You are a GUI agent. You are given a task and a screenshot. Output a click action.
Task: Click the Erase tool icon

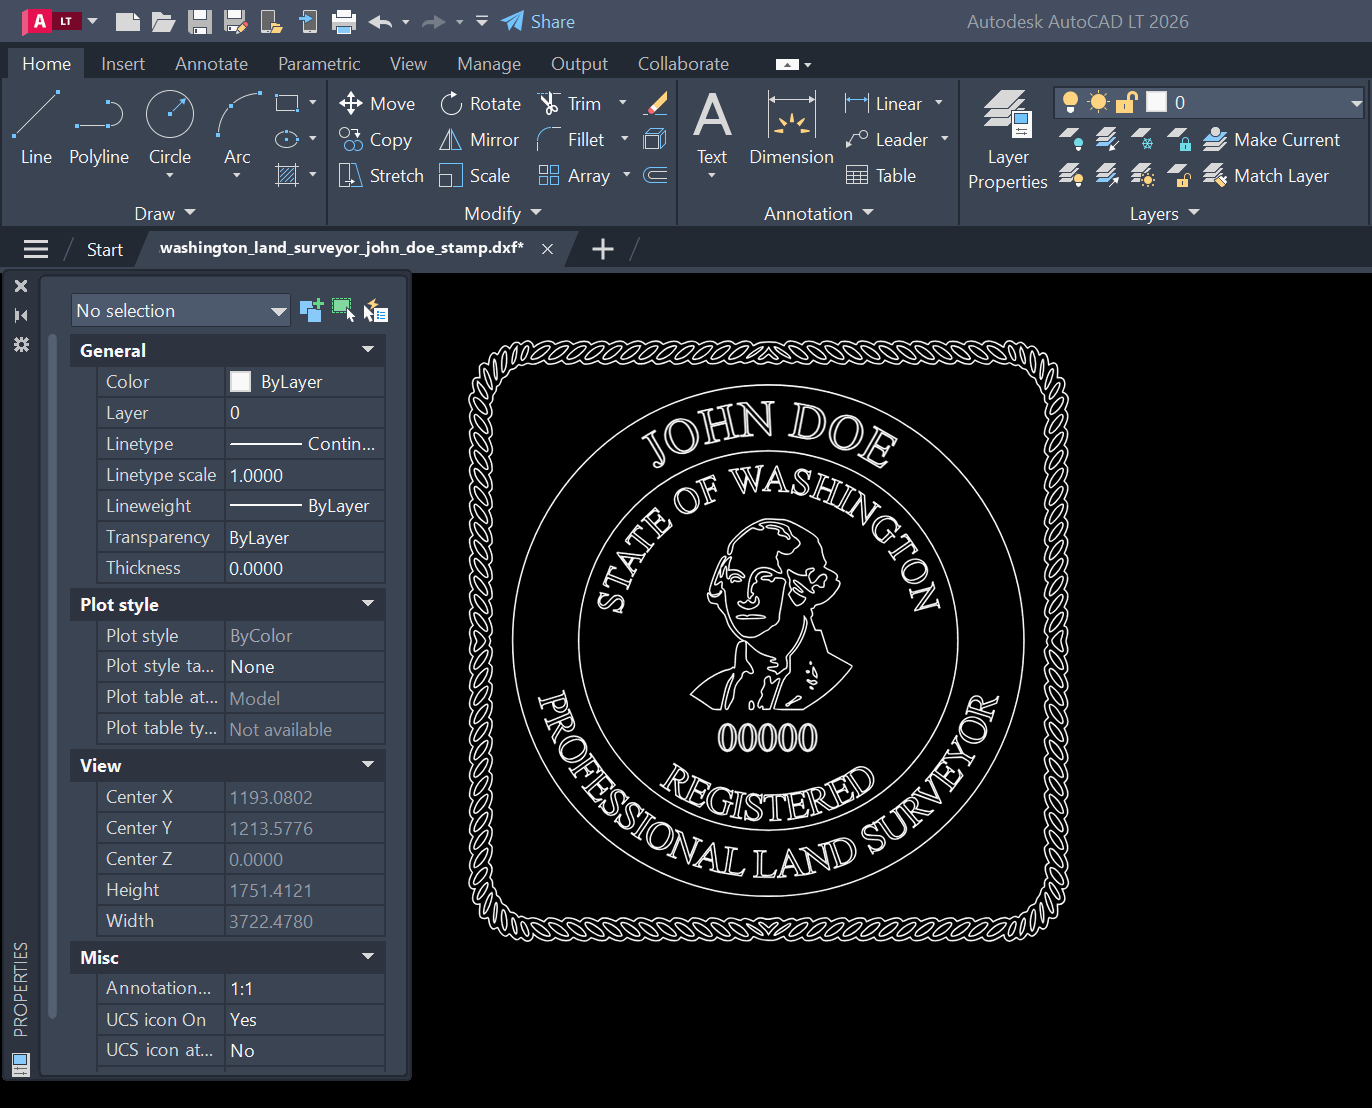pos(656,103)
